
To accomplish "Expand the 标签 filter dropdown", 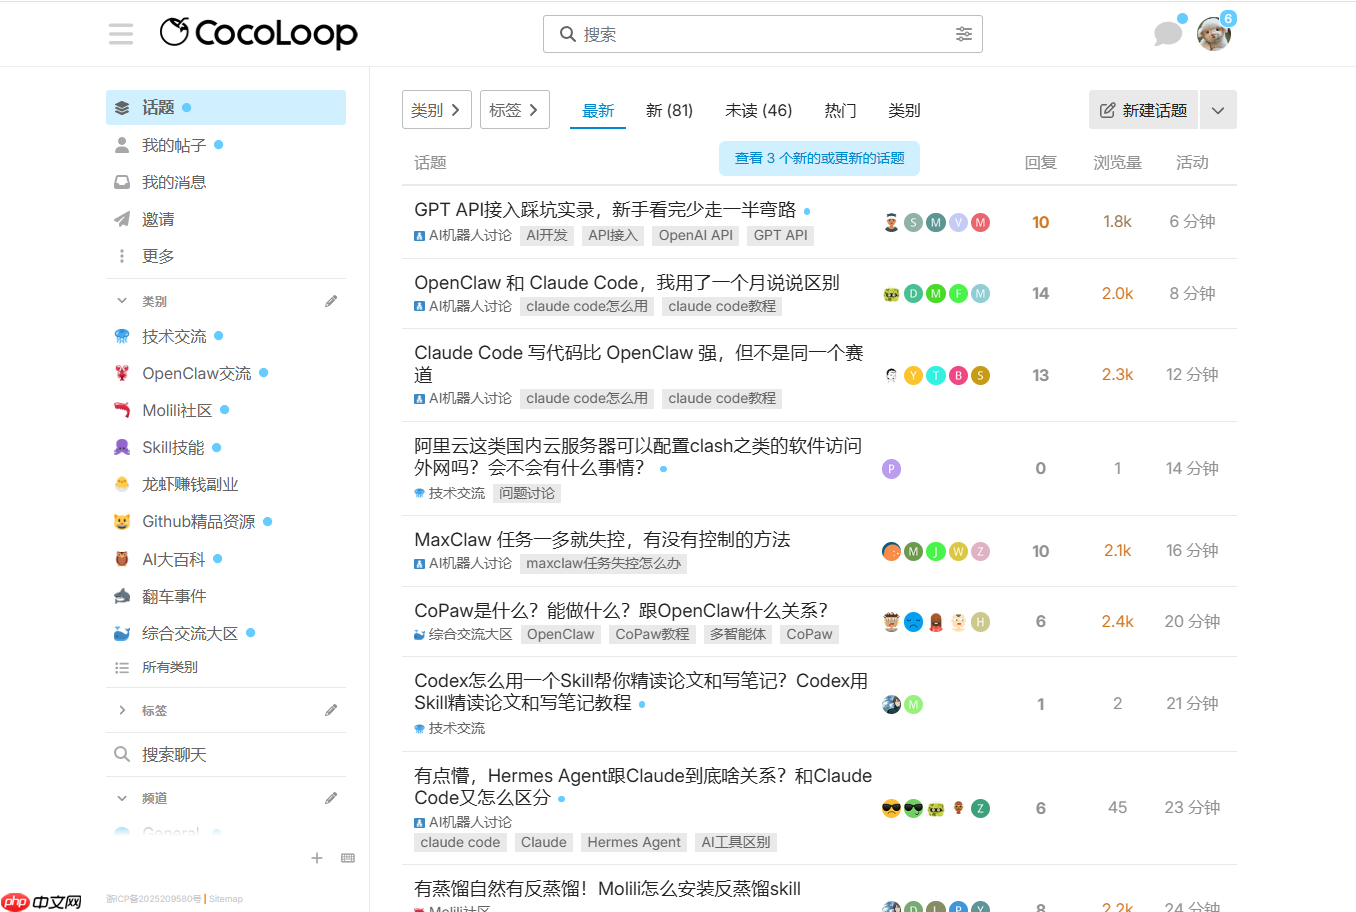I will tap(515, 110).
